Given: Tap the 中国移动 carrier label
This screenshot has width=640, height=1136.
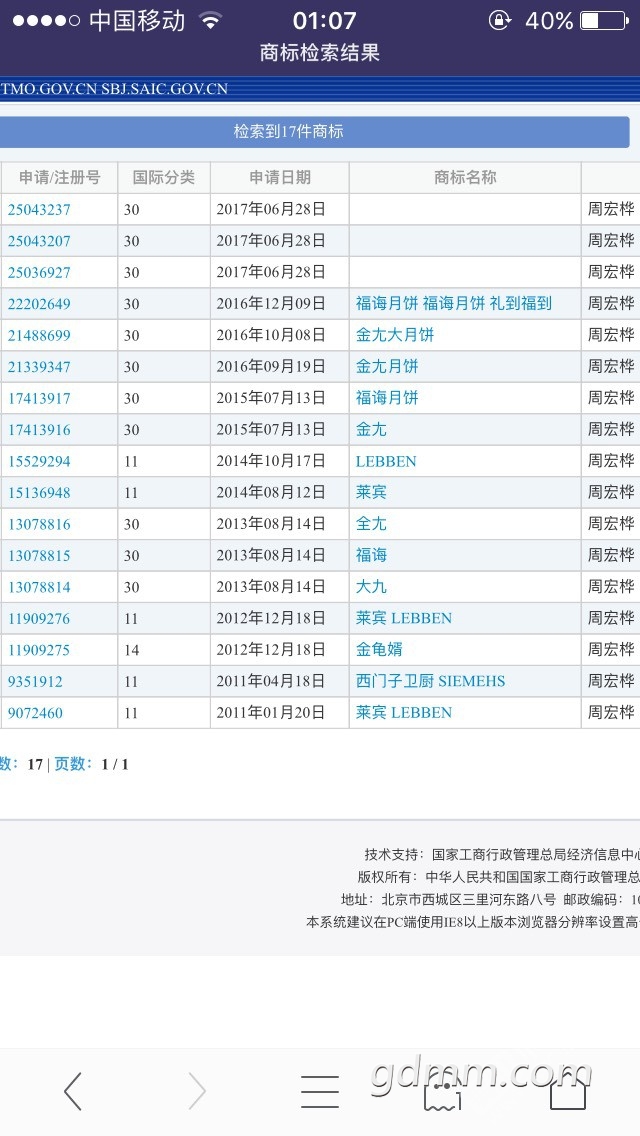Looking at the screenshot, I should (137, 20).
